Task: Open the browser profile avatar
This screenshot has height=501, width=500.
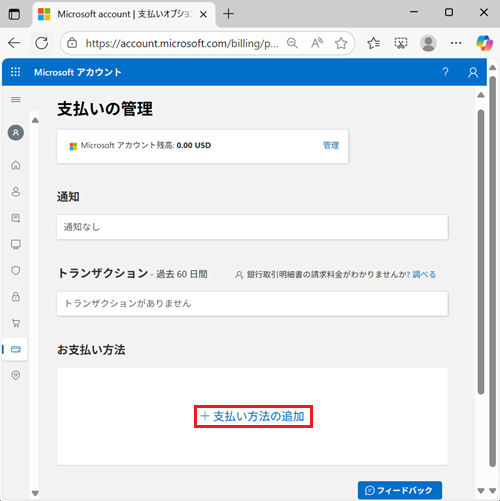Action: pos(428,43)
